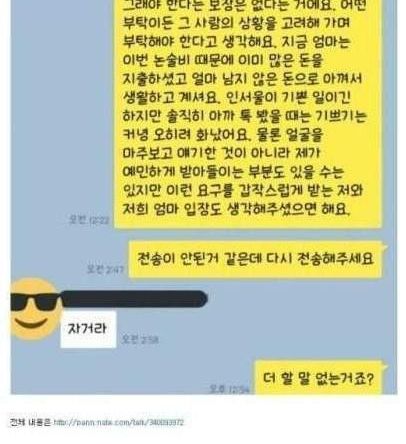The height and width of the screenshot is (444, 406).
Task: Open the sunglasses emoji profile picture
Action: [x=35, y=310]
